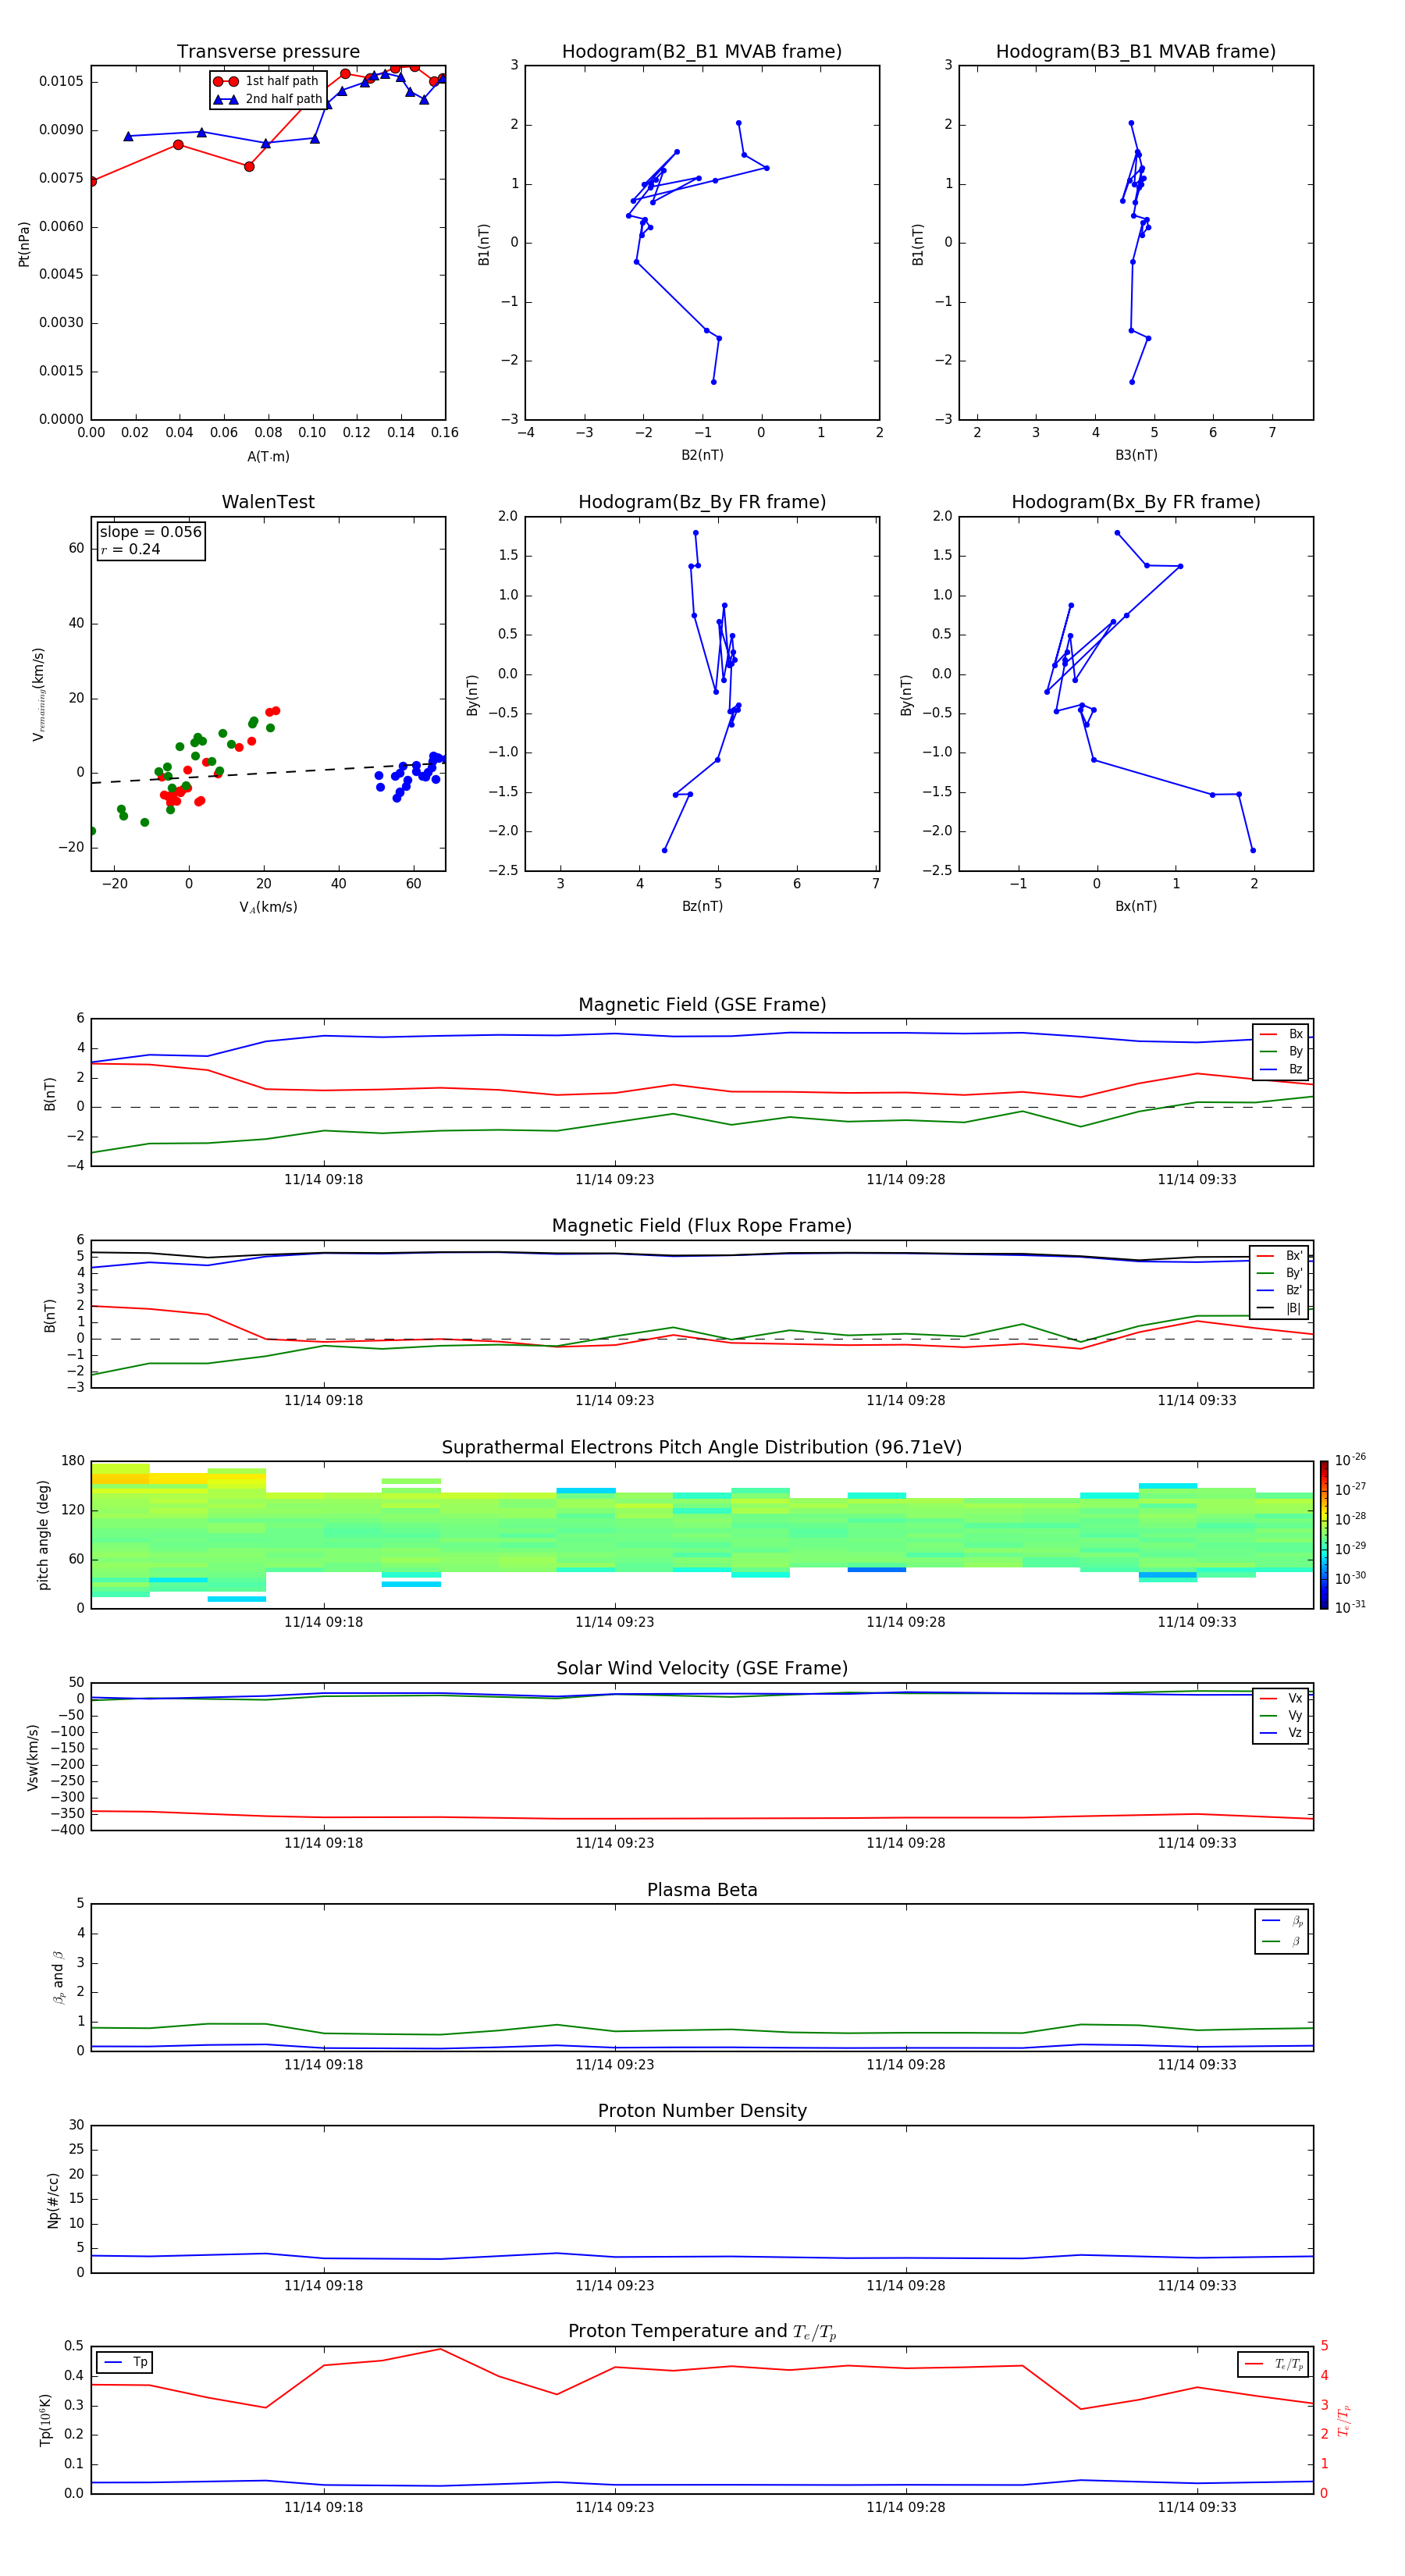Click the '2nd half path' legend entry

[x=268, y=99]
